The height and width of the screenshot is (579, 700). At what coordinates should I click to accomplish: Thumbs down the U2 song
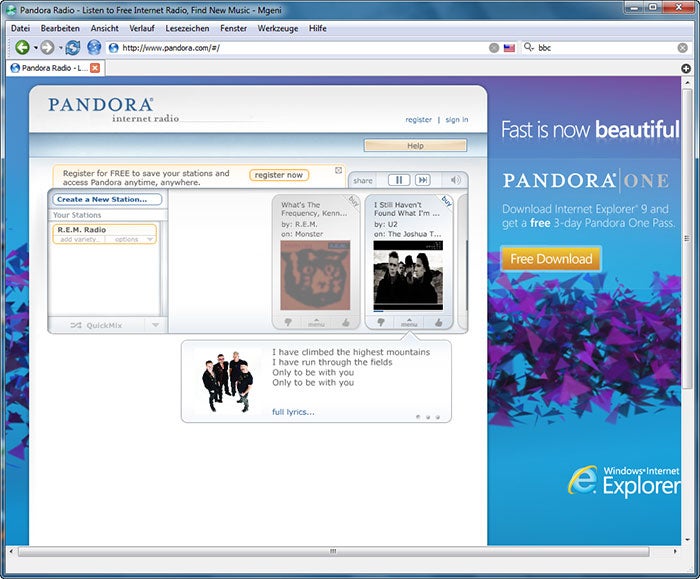(x=381, y=322)
